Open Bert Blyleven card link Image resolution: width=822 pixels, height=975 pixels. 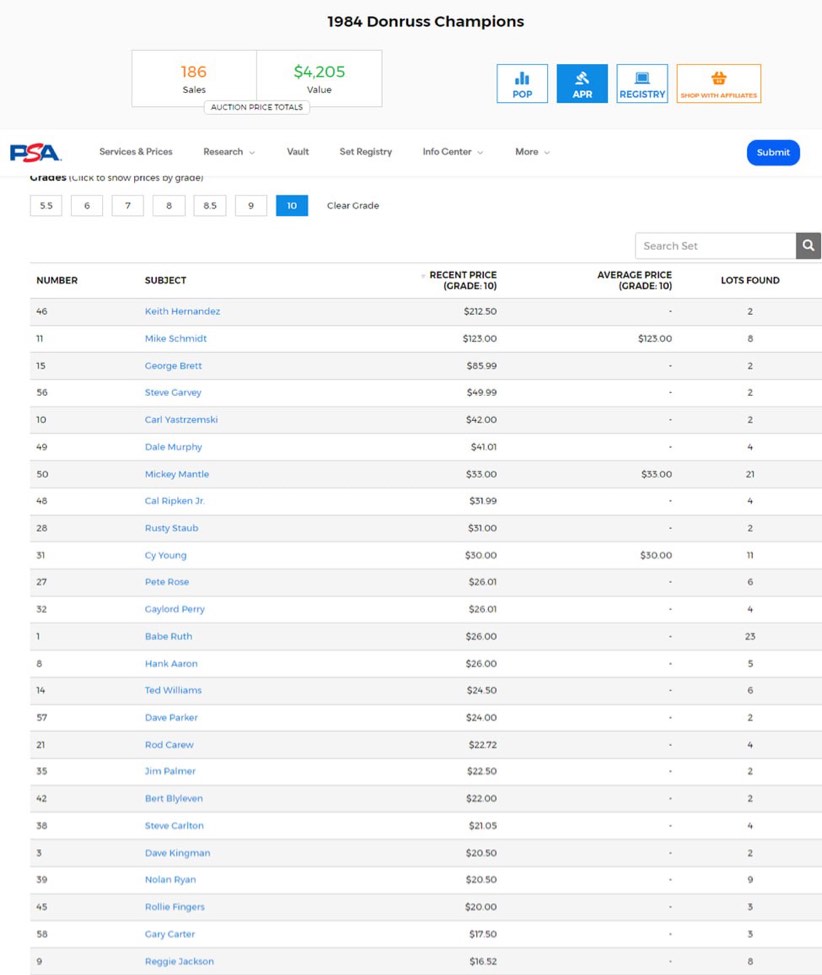click(x=173, y=799)
